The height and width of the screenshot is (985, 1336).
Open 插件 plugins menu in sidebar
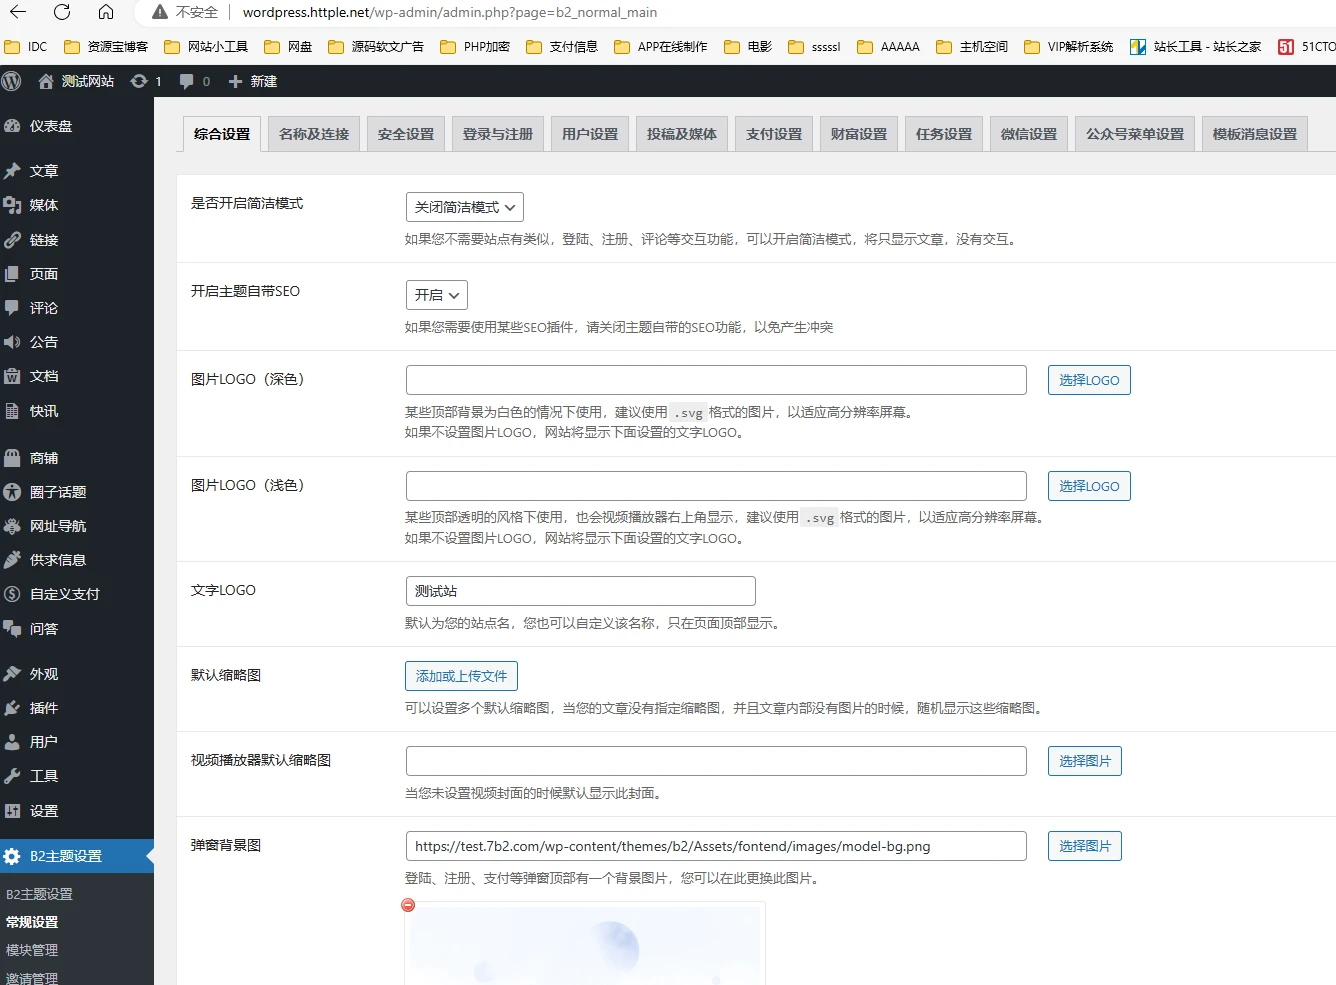click(43, 708)
